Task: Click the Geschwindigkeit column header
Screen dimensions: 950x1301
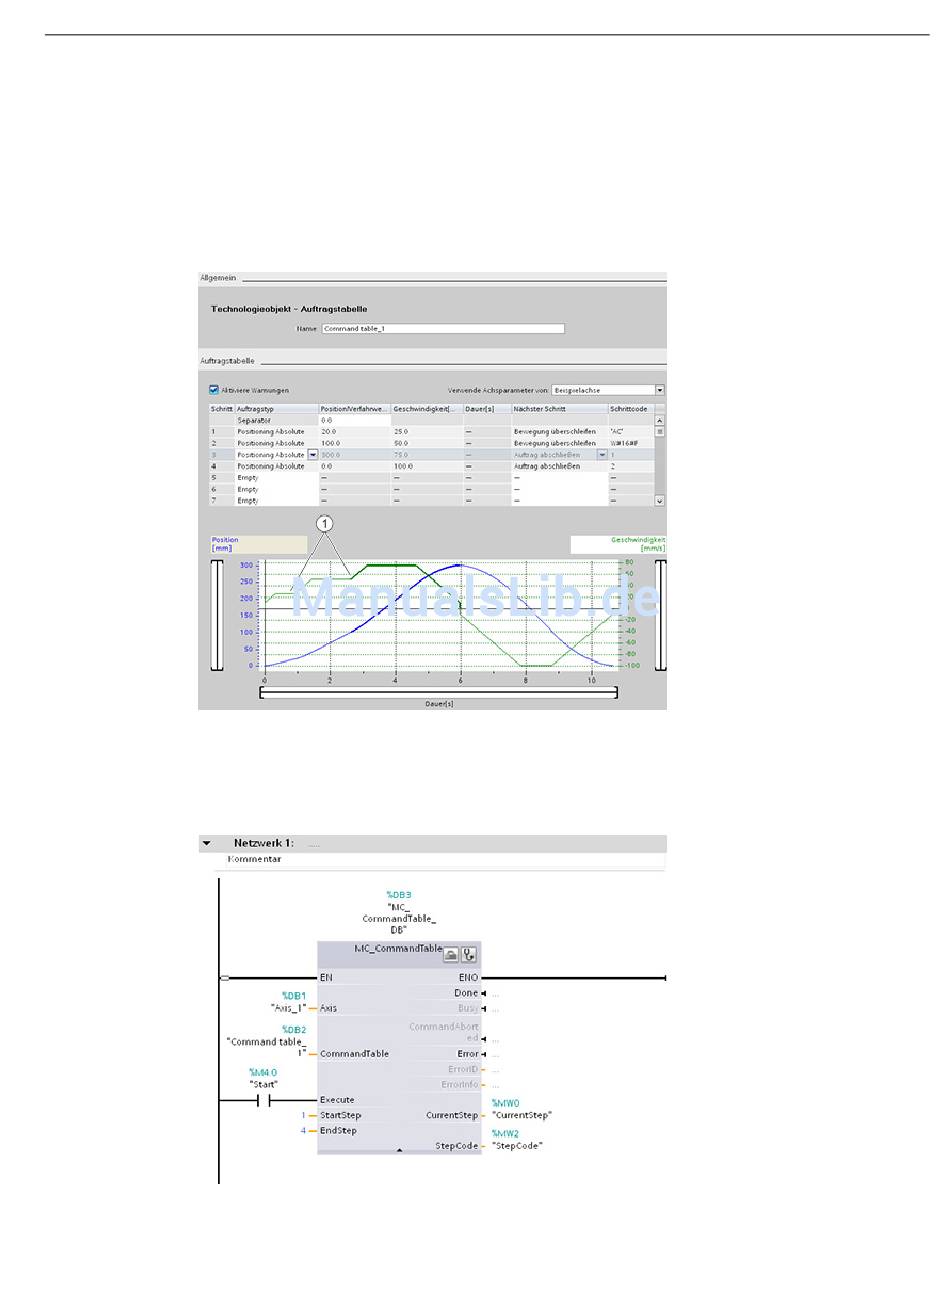Action: [426, 409]
